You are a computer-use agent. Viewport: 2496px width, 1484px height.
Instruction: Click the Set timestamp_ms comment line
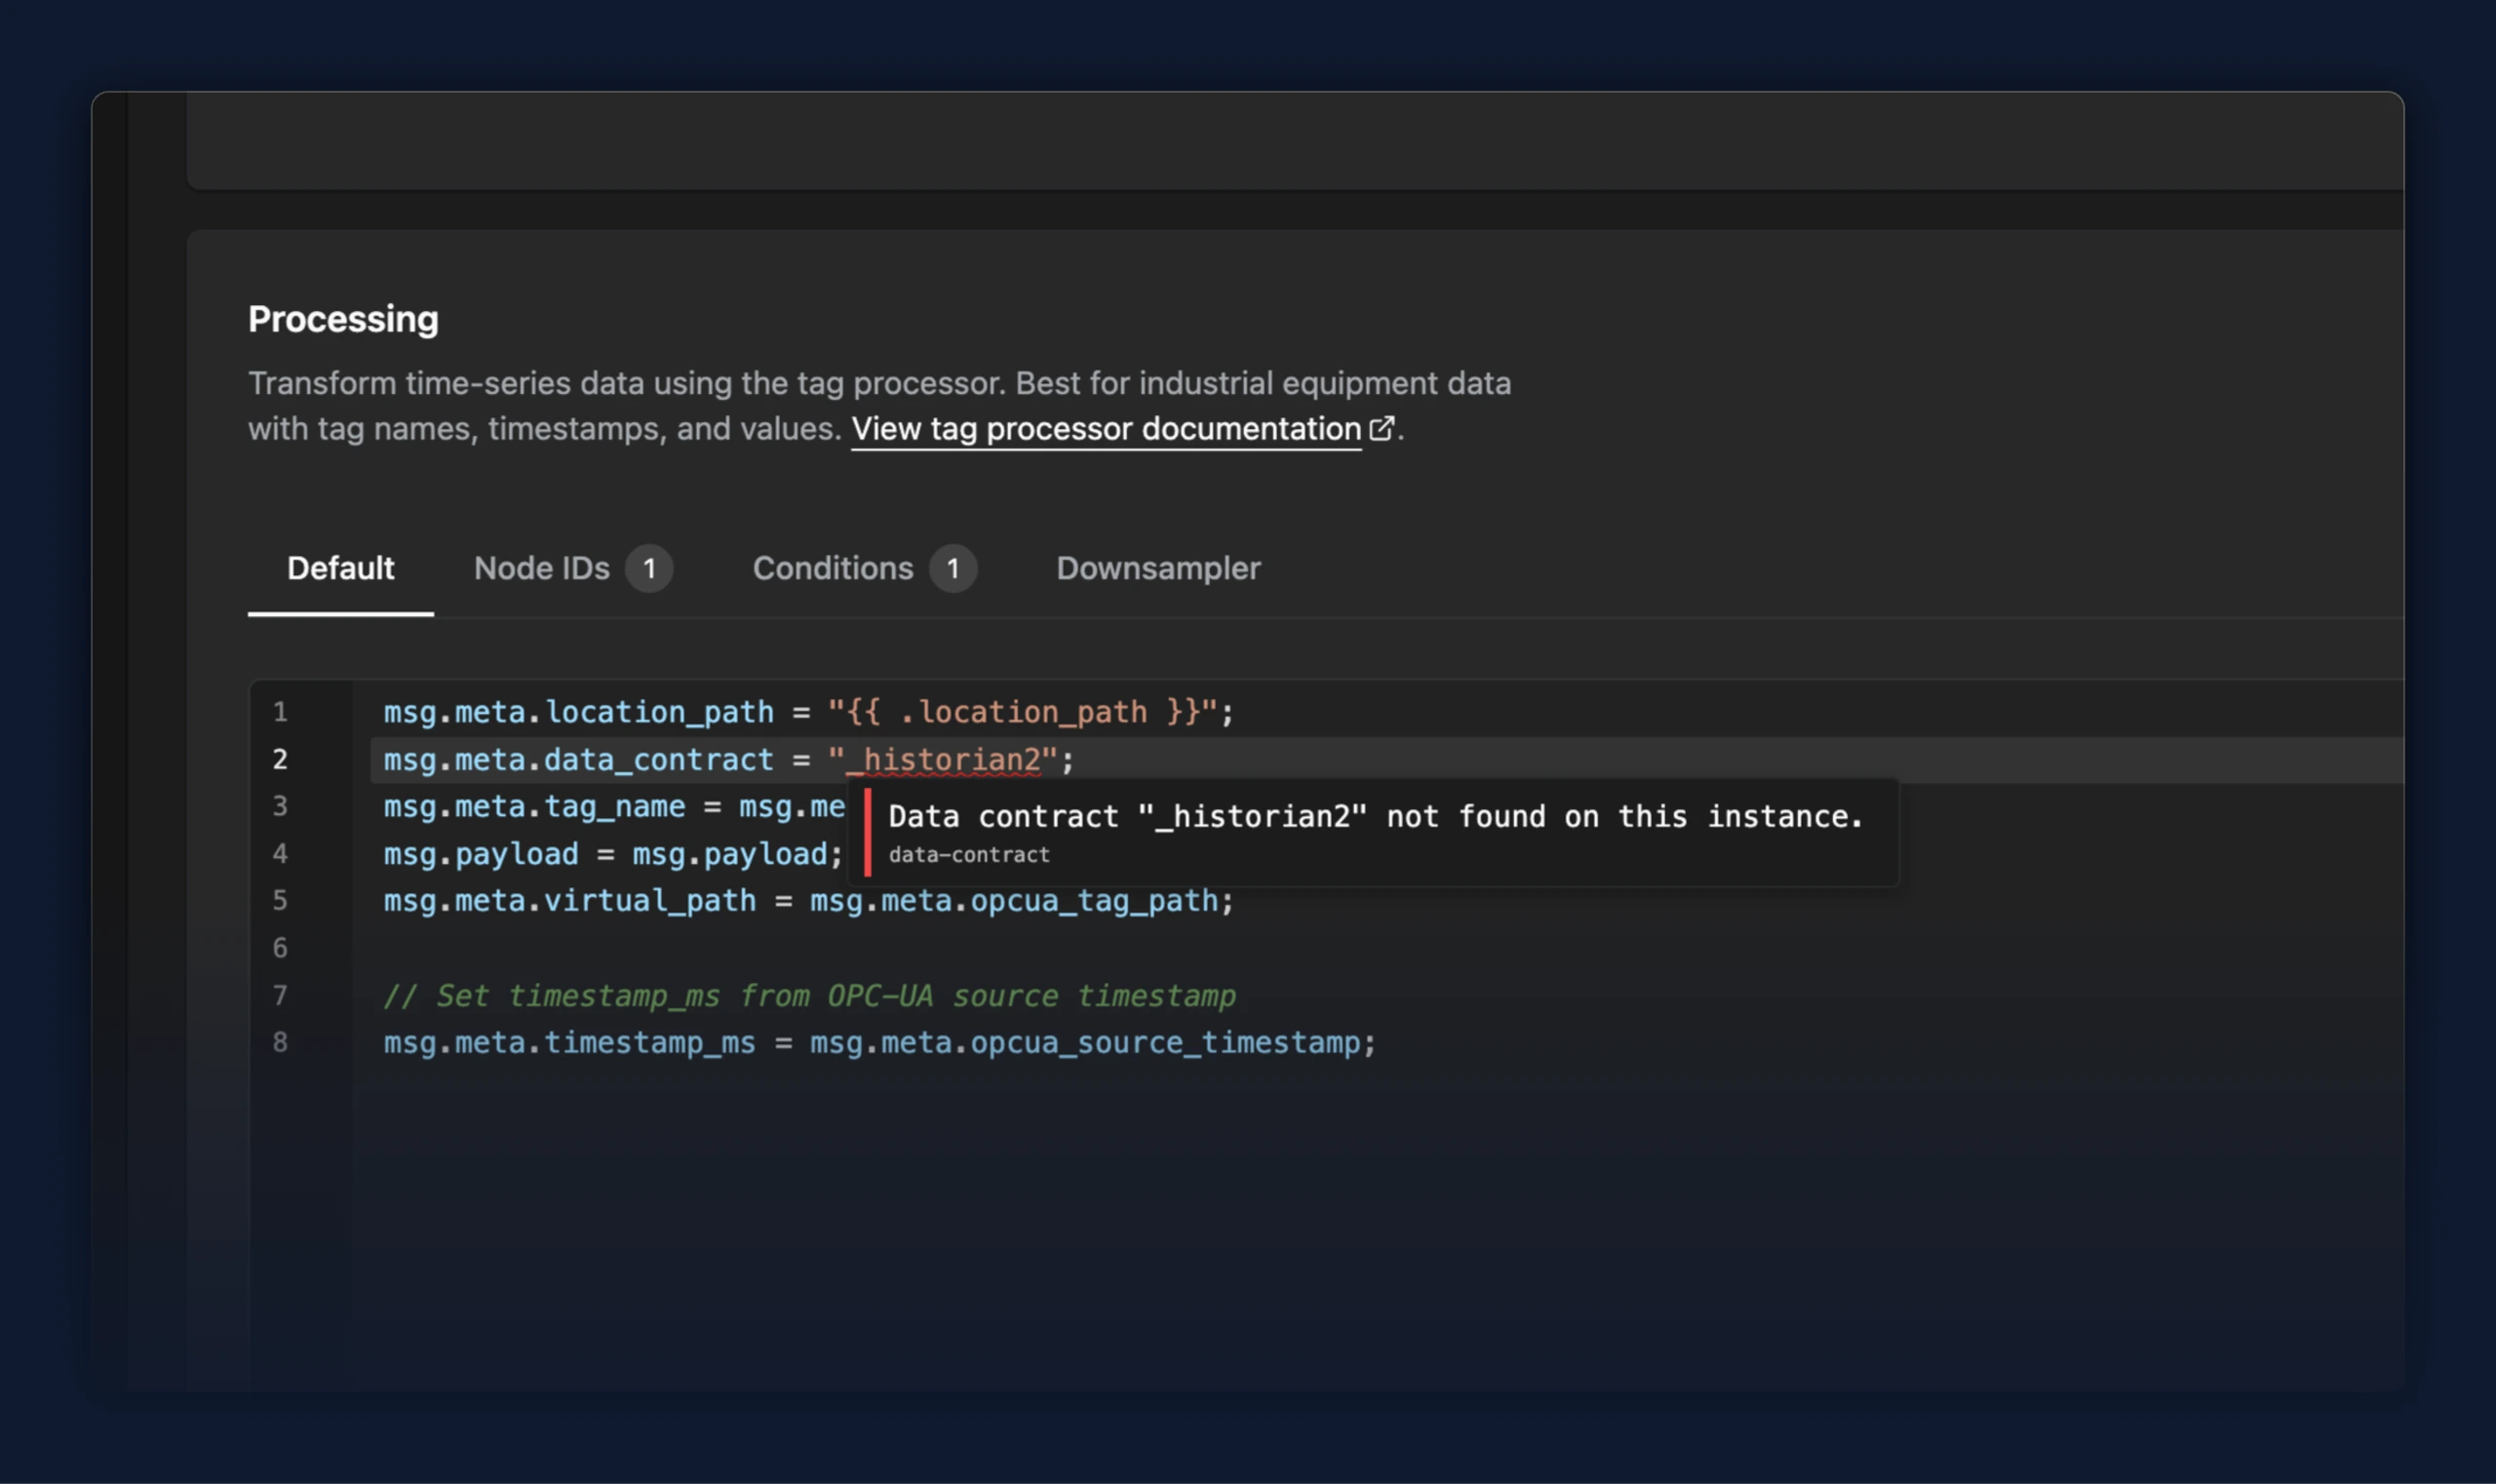[810, 996]
